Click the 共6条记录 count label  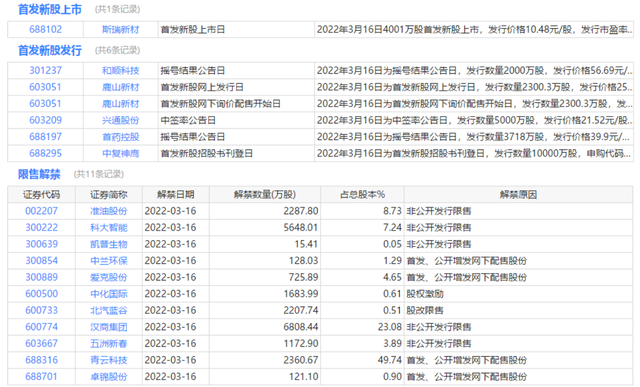click(x=118, y=51)
